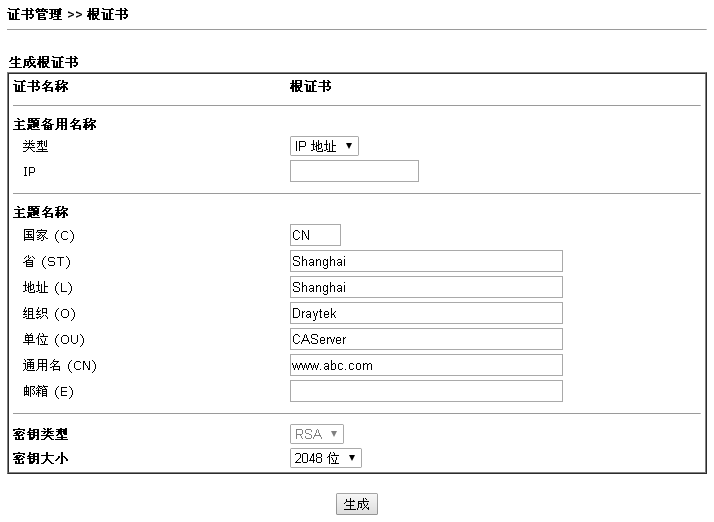Click the 证书名称 label
The height and width of the screenshot is (522, 714).
(41, 86)
